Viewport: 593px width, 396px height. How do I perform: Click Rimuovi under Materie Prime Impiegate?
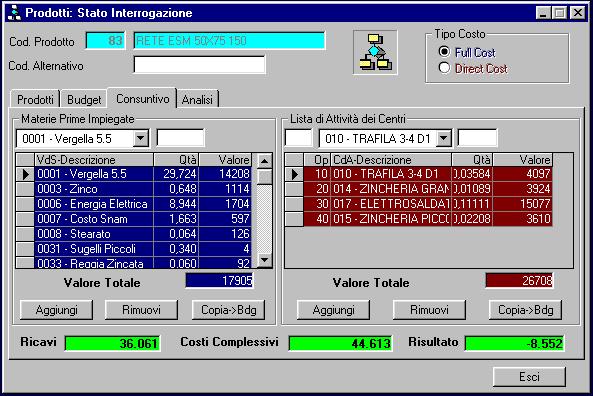point(141,310)
